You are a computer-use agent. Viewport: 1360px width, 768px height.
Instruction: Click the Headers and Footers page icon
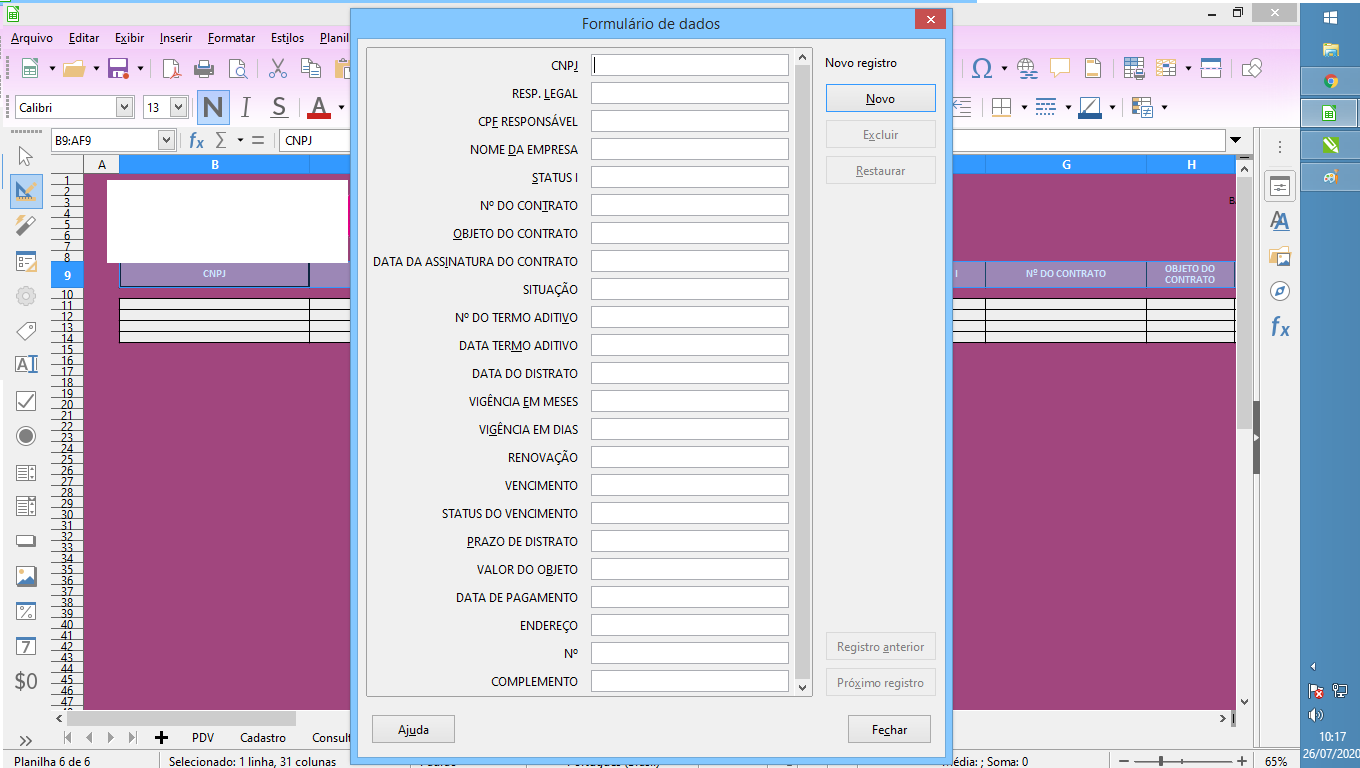pos(1092,68)
